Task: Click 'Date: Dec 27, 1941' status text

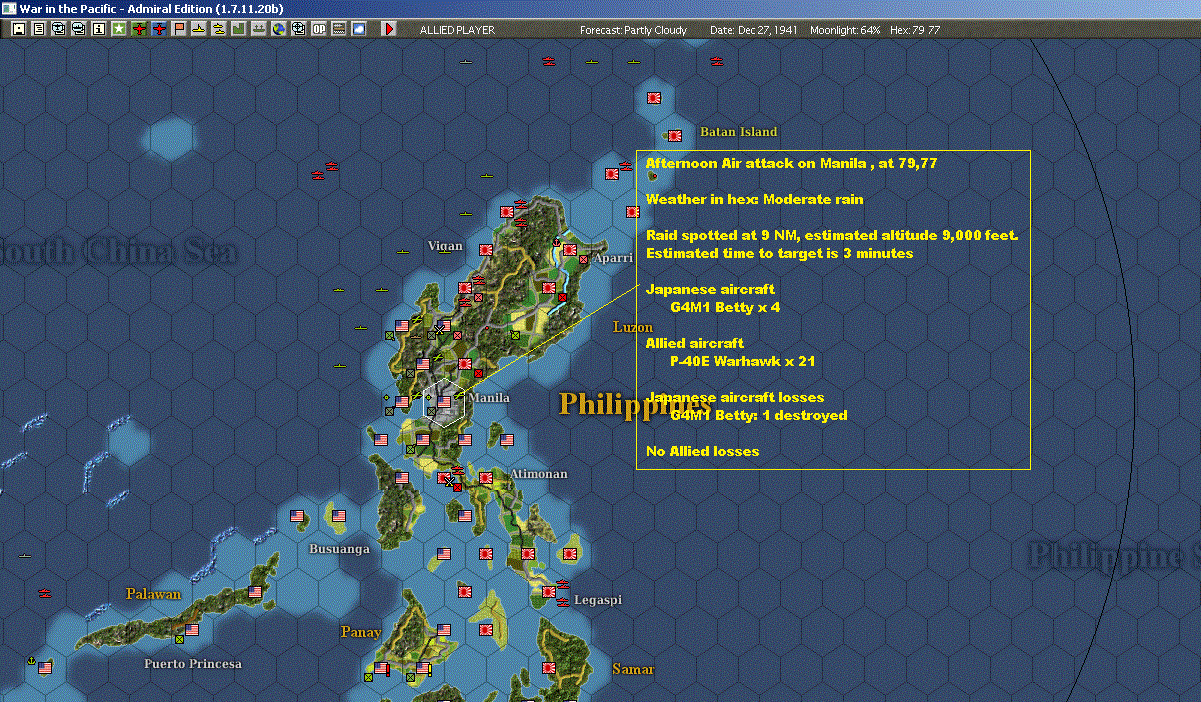Action: 753,30
